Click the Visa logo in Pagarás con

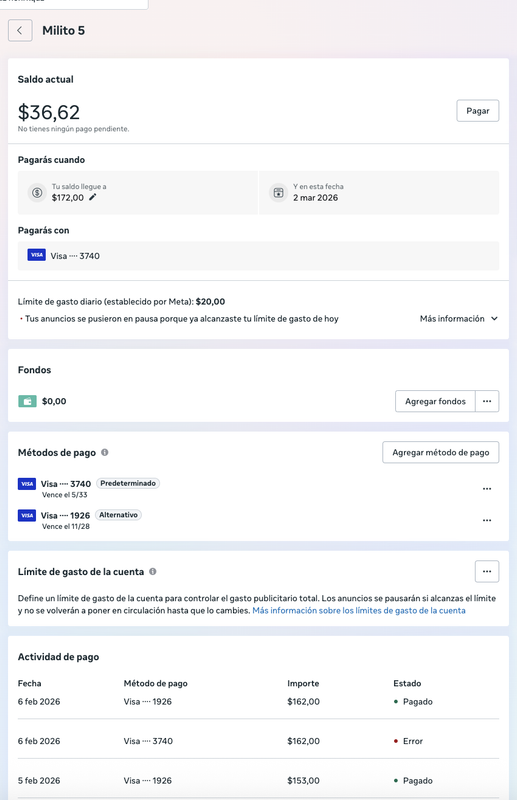point(37,255)
